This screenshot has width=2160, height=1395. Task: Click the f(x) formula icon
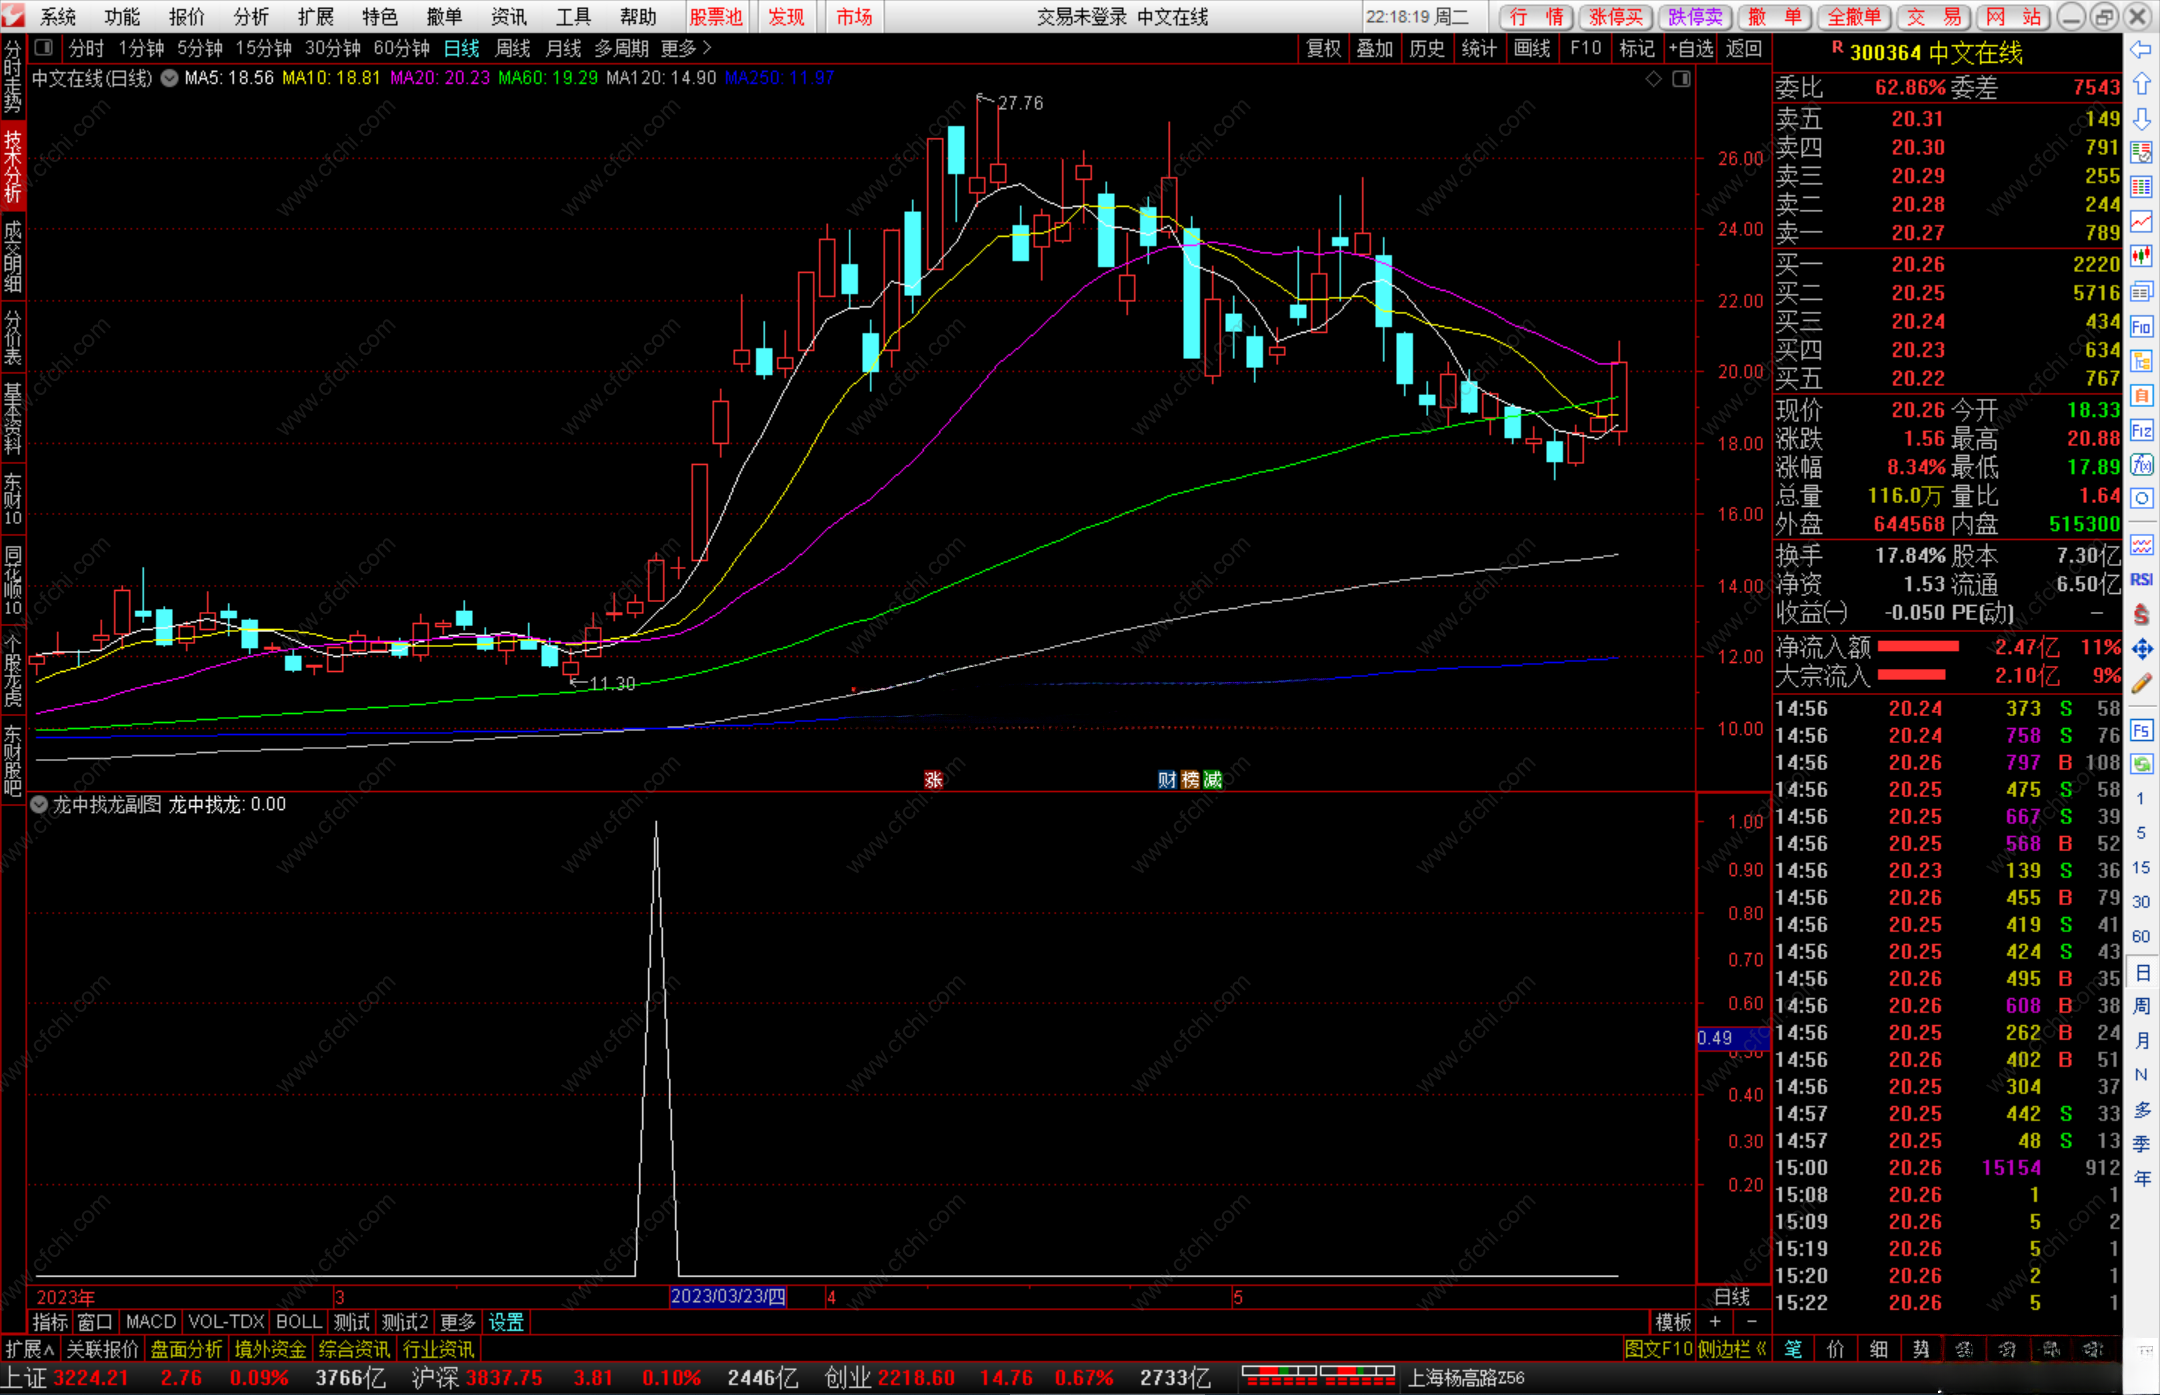[2141, 465]
